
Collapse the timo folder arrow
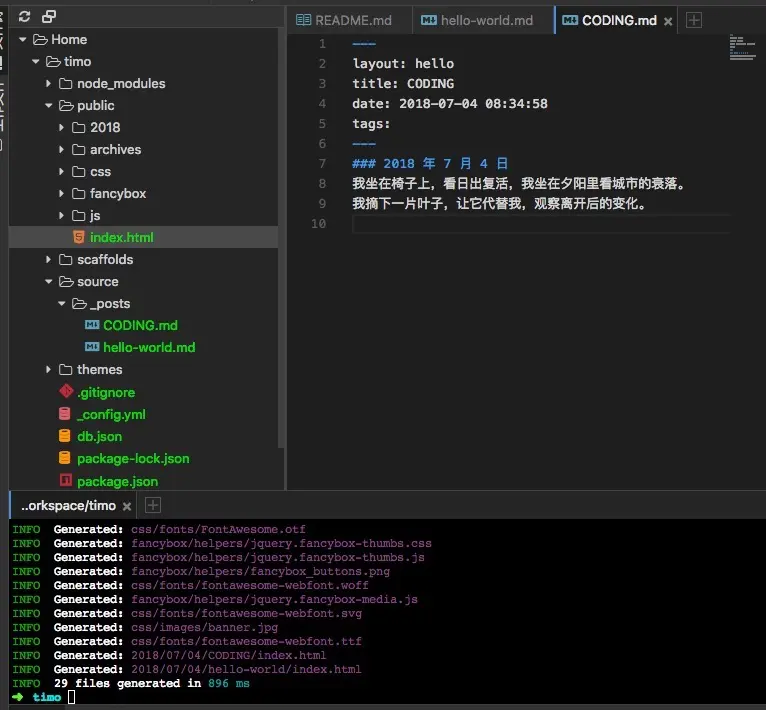point(36,62)
